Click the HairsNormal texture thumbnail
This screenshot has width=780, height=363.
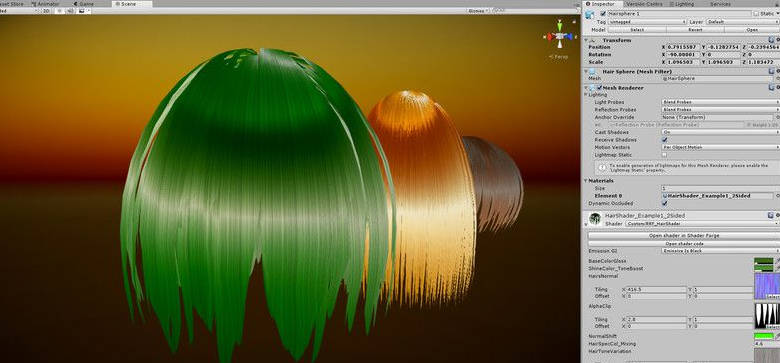[767, 286]
